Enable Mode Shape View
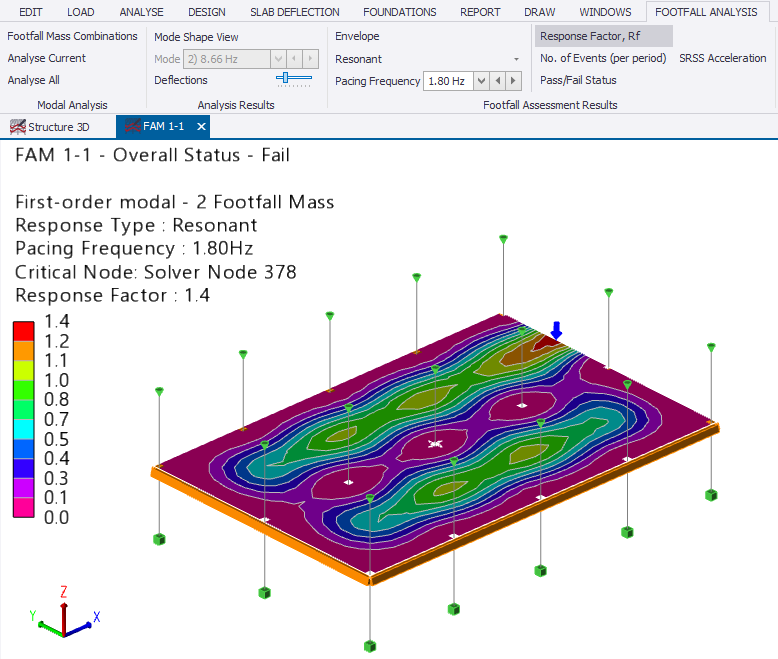The width and height of the screenshot is (778, 659). click(x=196, y=37)
